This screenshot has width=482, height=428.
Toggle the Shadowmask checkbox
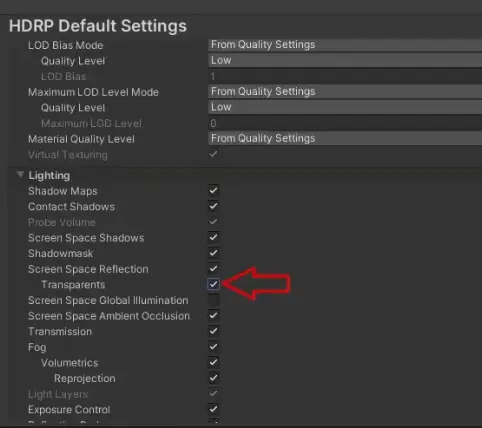pyautogui.click(x=213, y=253)
